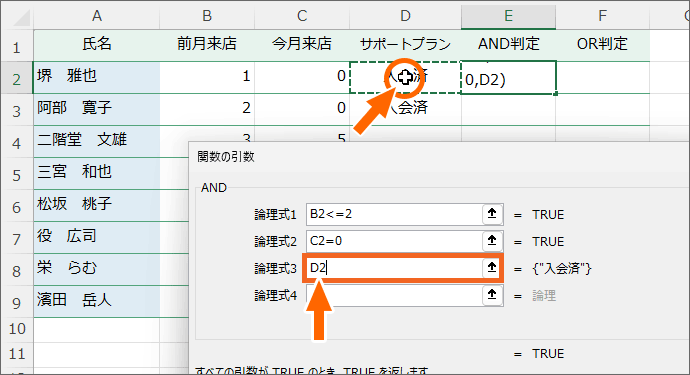Select column F header
The height and width of the screenshot is (375, 690).
point(602,16)
